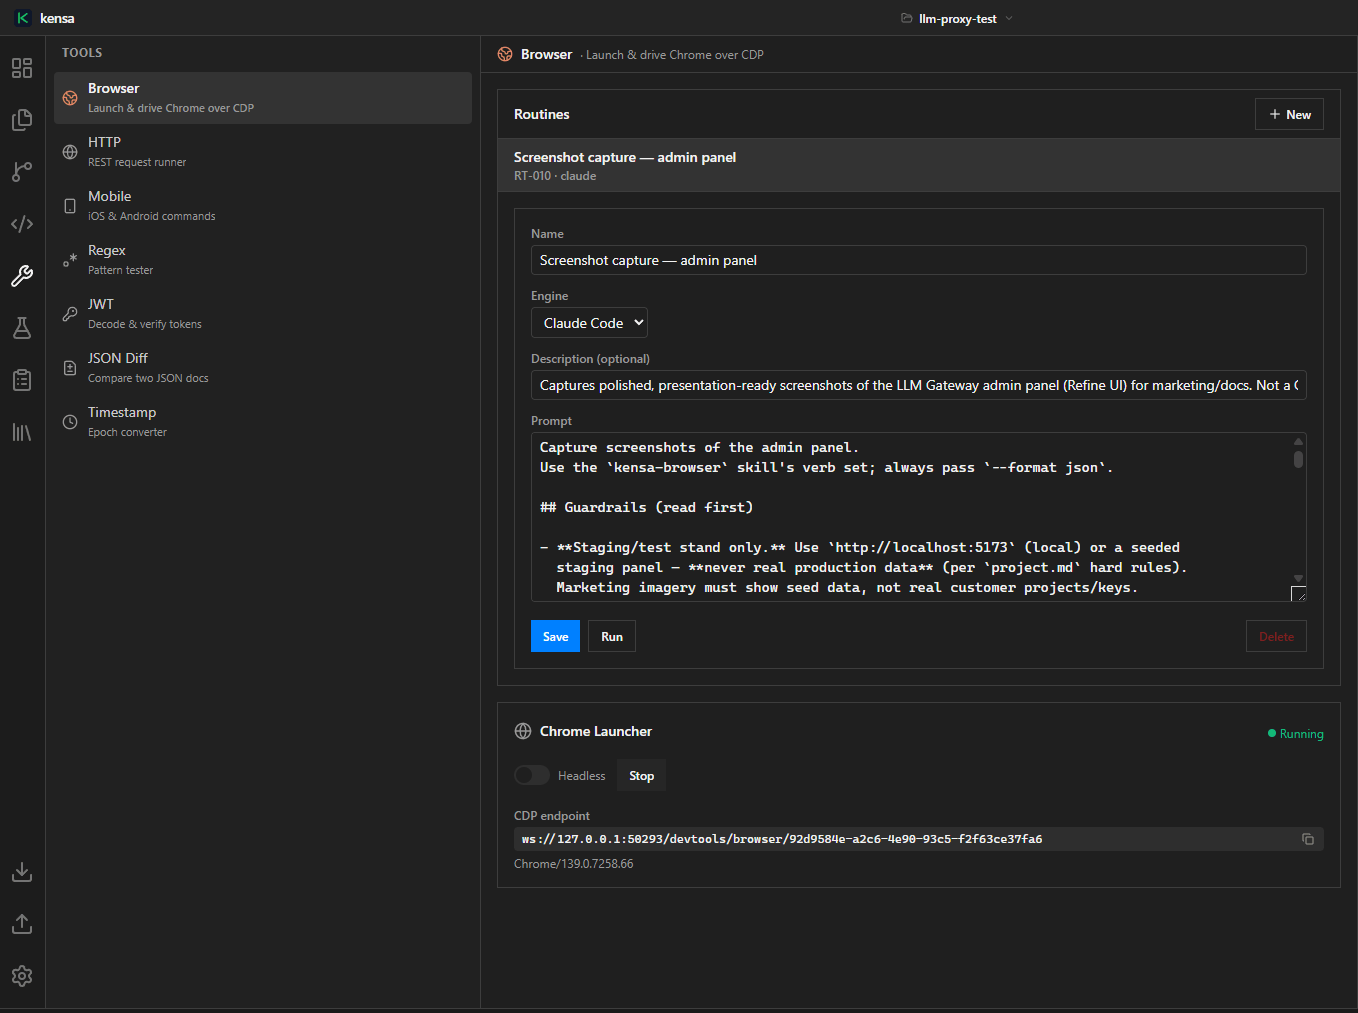Image resolution: width=1358 pixels, height=1013 pixels.
Task: Select the Screenshot capture routine row
Action: [919, 165]
